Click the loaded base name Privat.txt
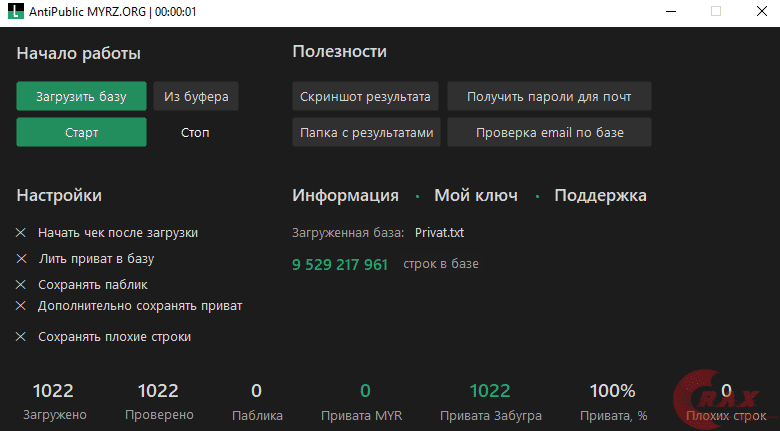The height and width of the screenshot is (431, 780). click(x=439, y=232)
